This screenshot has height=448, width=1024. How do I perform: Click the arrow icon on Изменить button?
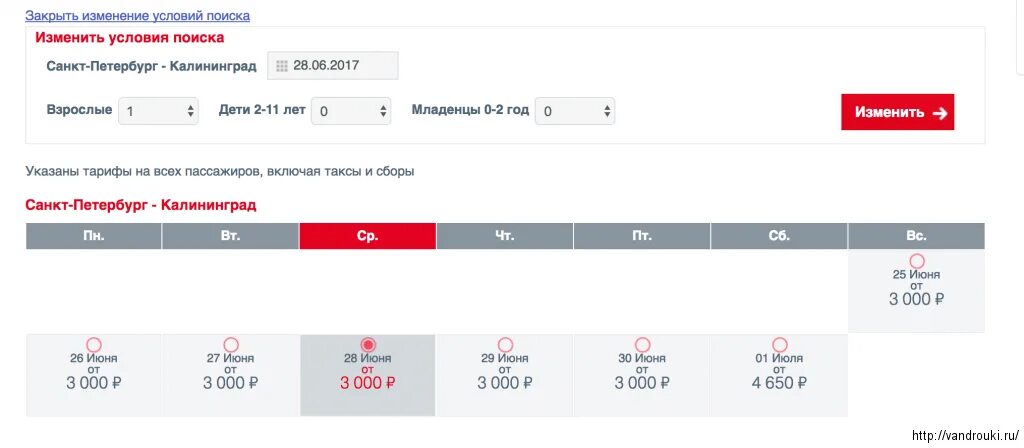pos(940,113)
